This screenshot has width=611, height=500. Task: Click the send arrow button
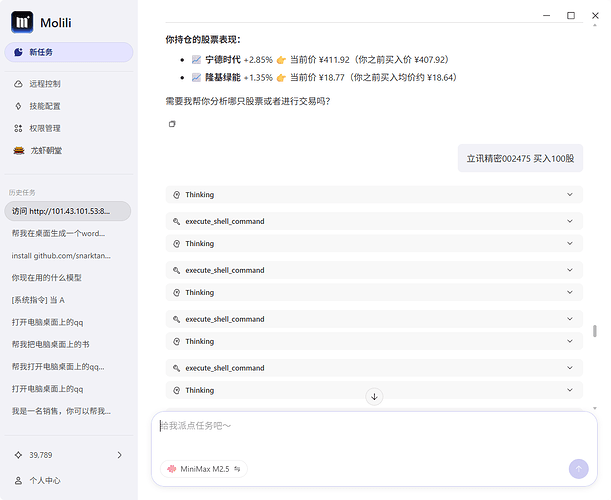click(x=578, y=469)
